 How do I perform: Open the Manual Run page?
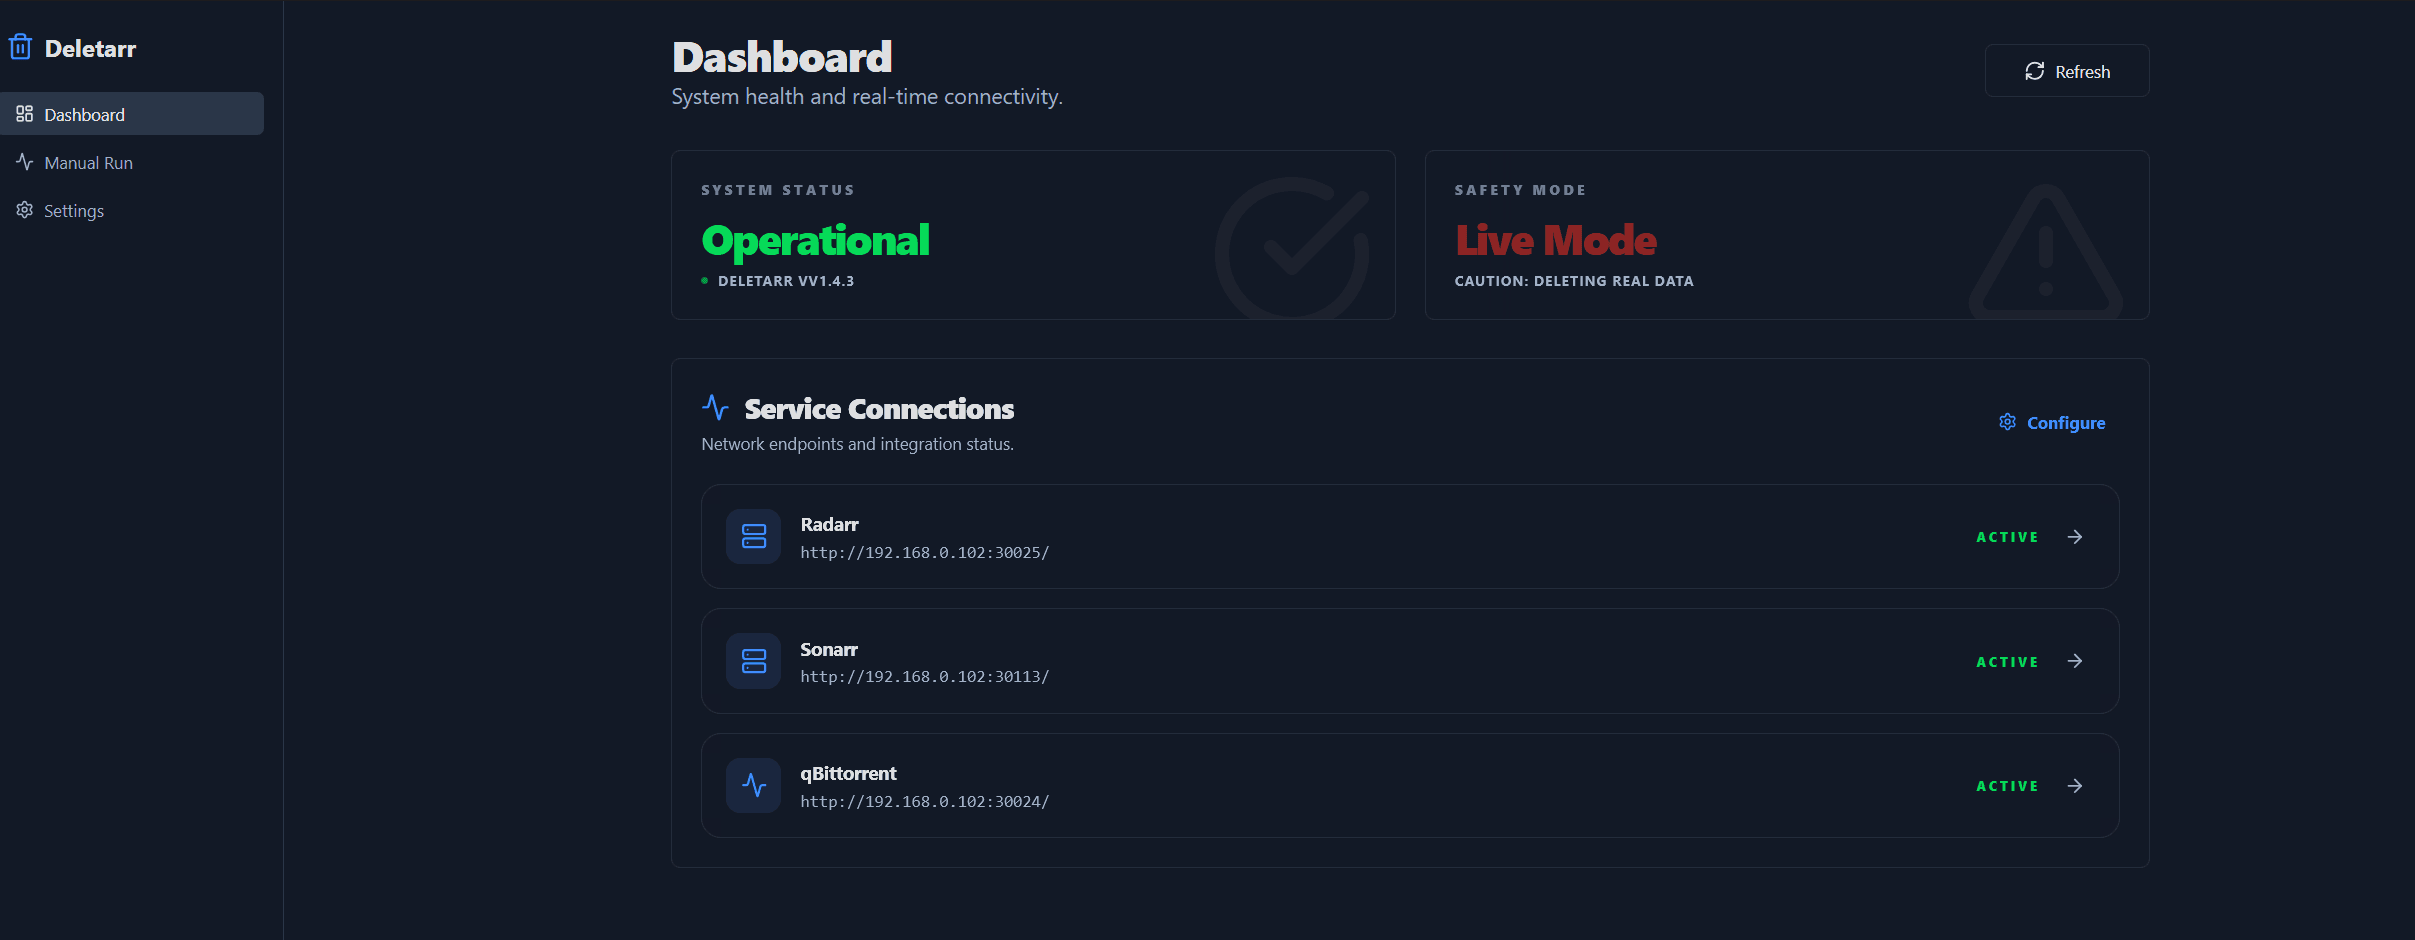[132, 162]
